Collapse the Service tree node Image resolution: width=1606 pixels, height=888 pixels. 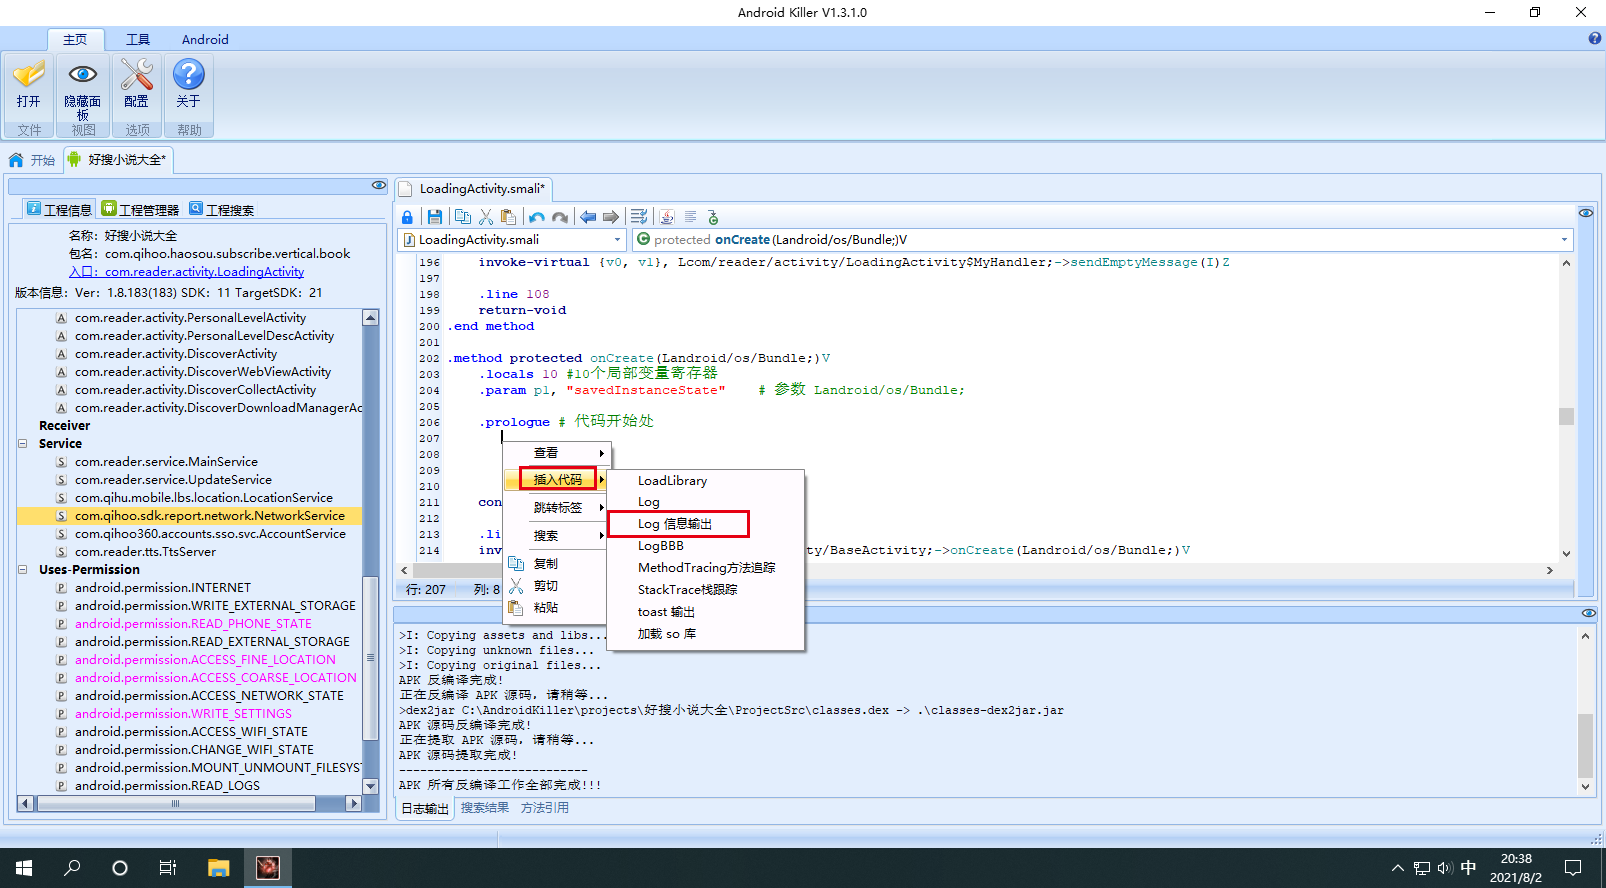23,444
